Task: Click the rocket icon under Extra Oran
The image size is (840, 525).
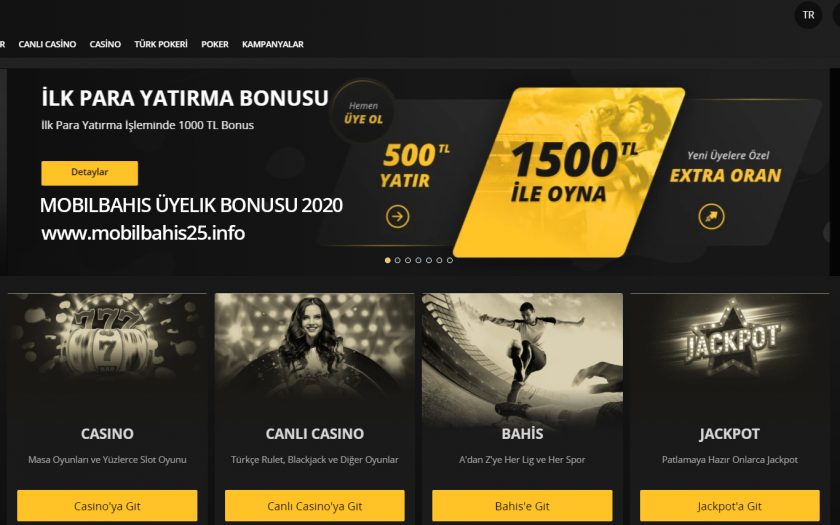Action: click(711, 216)
